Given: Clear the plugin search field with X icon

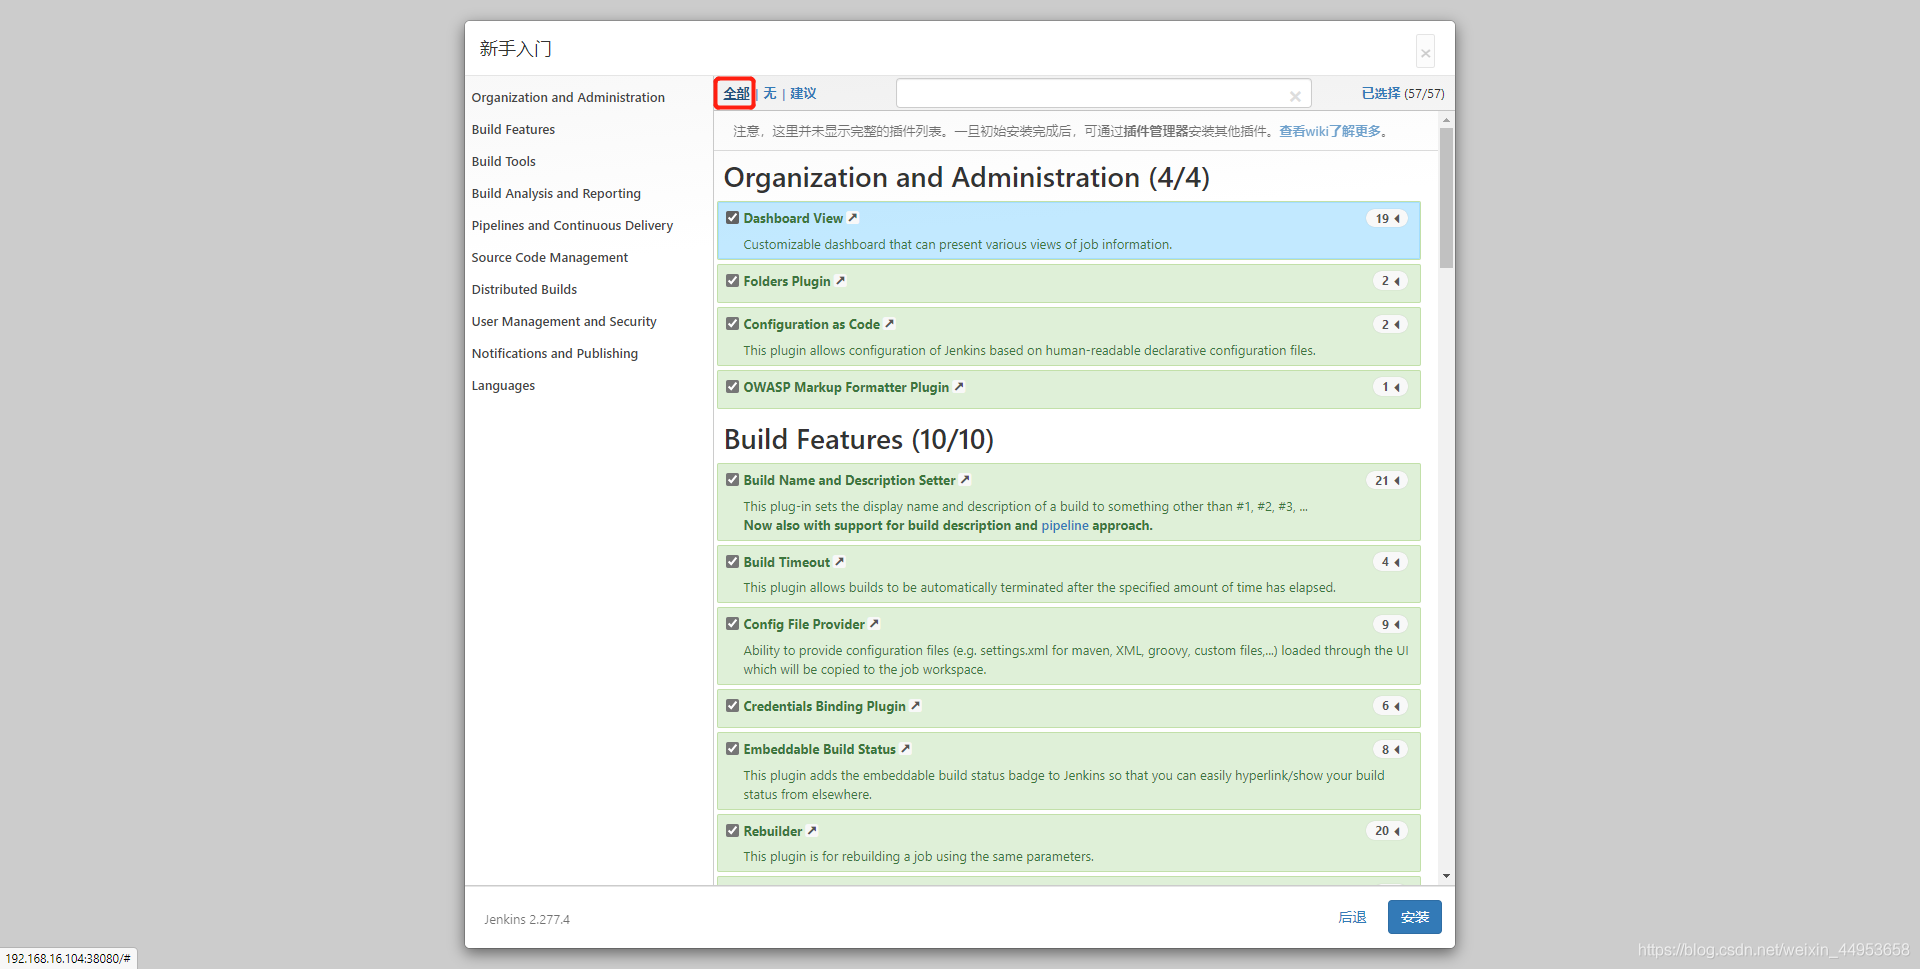Looking at the screenshot, I should point(1295,96).
